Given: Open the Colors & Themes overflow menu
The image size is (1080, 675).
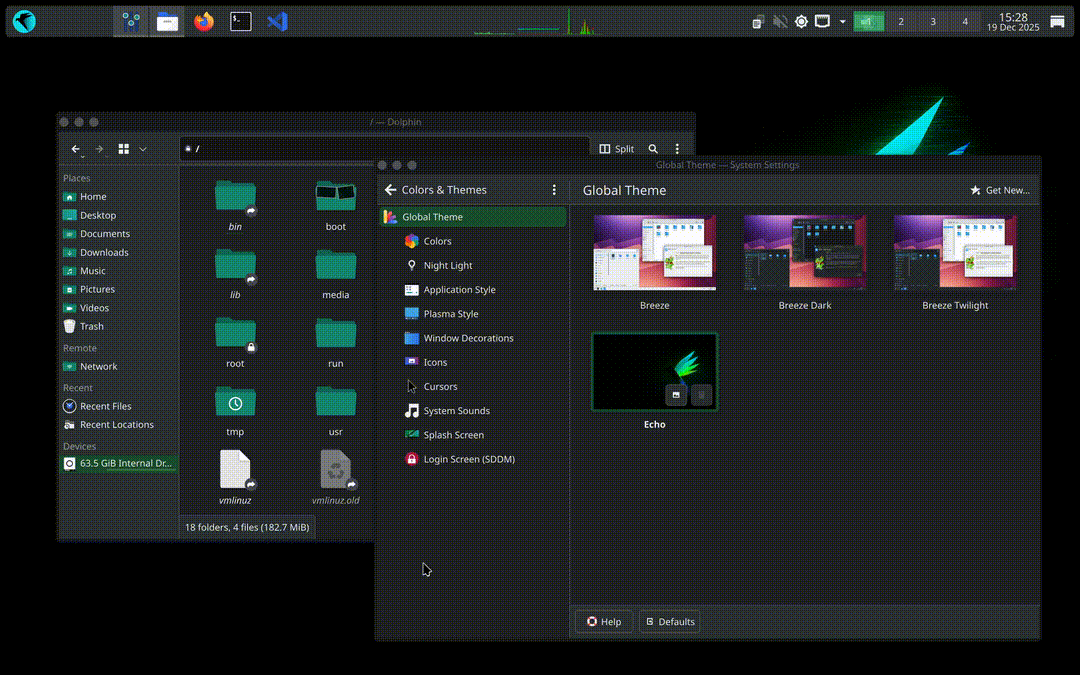Looking at the screenshot, I should click(554, 189).
